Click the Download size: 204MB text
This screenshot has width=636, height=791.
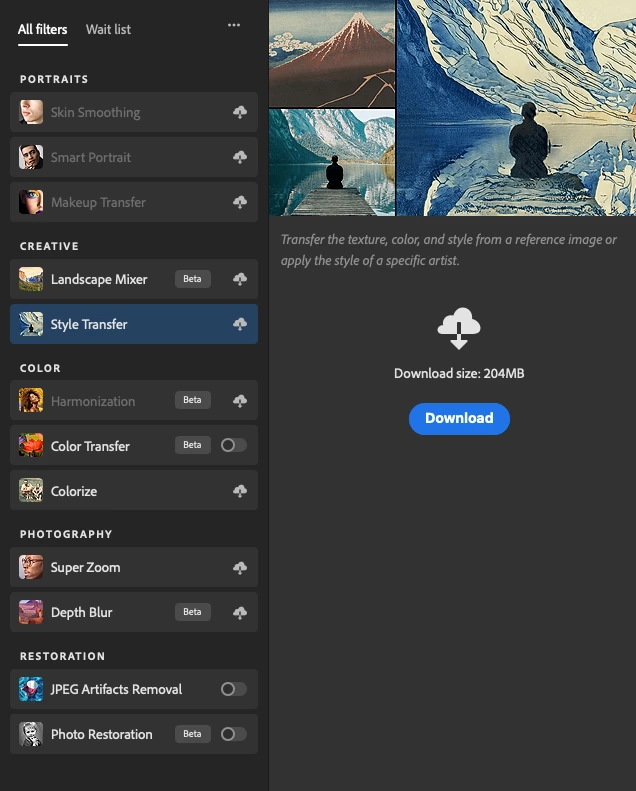pos(459,373)
